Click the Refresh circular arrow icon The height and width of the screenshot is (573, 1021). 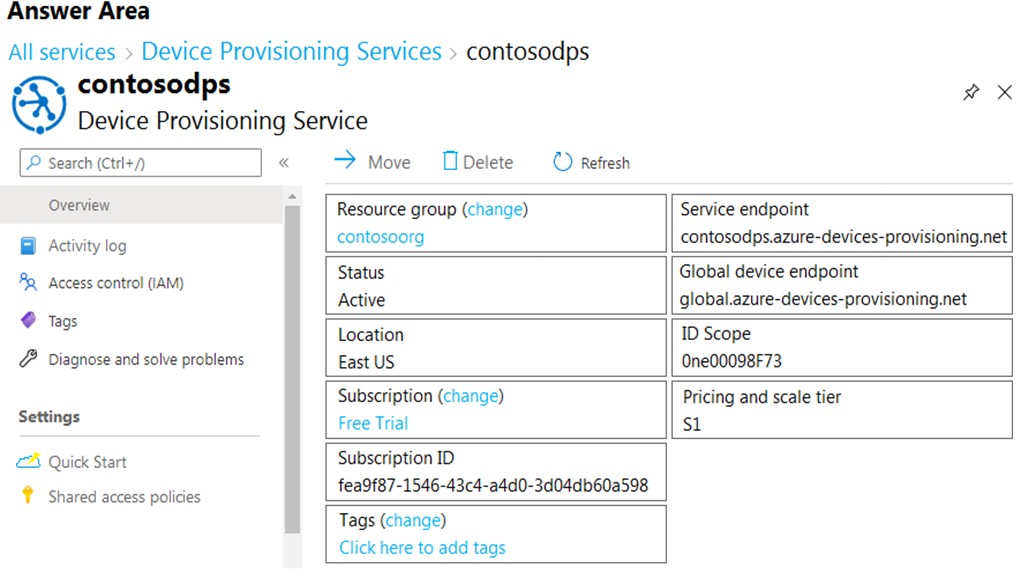click(x=563, y=161)
